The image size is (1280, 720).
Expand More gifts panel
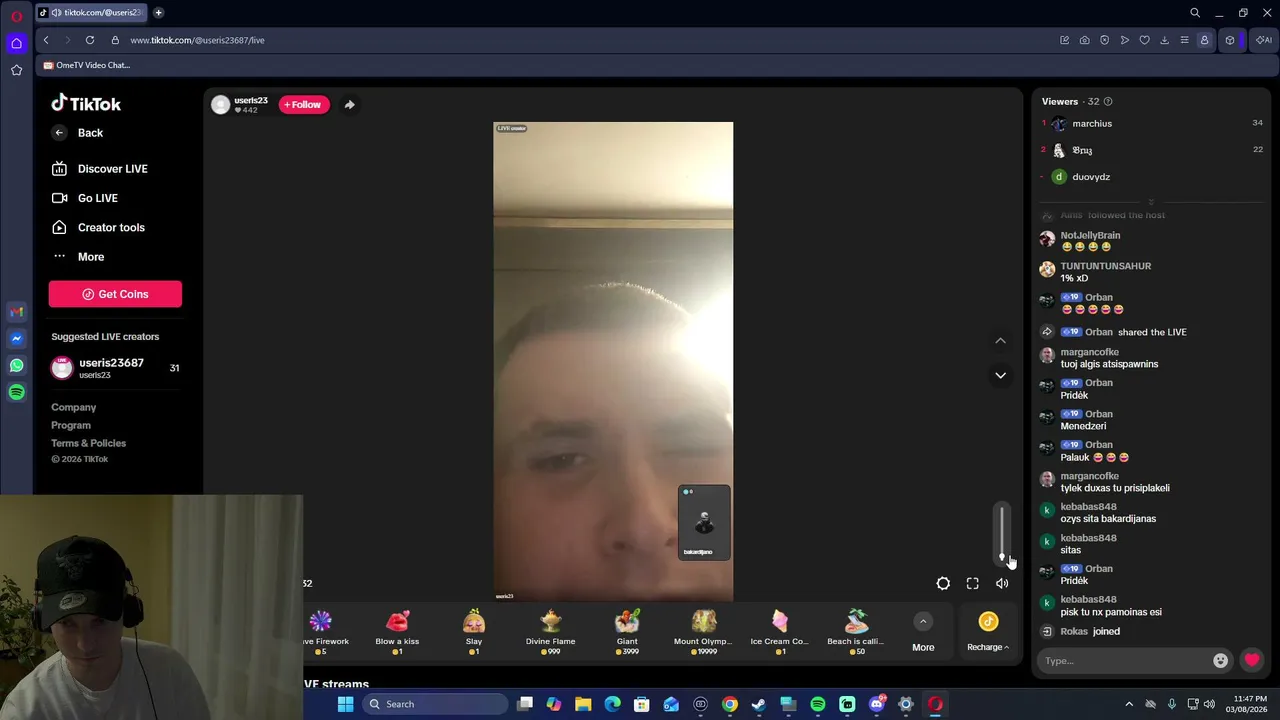coord(923,633)
